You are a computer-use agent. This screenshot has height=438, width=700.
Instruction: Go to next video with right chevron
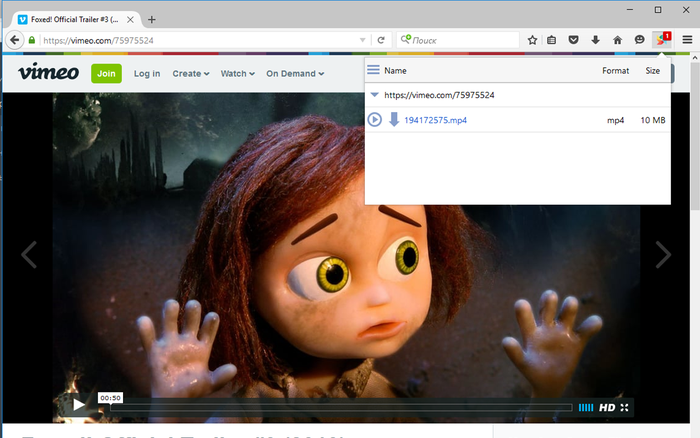(x=663, y=254)
